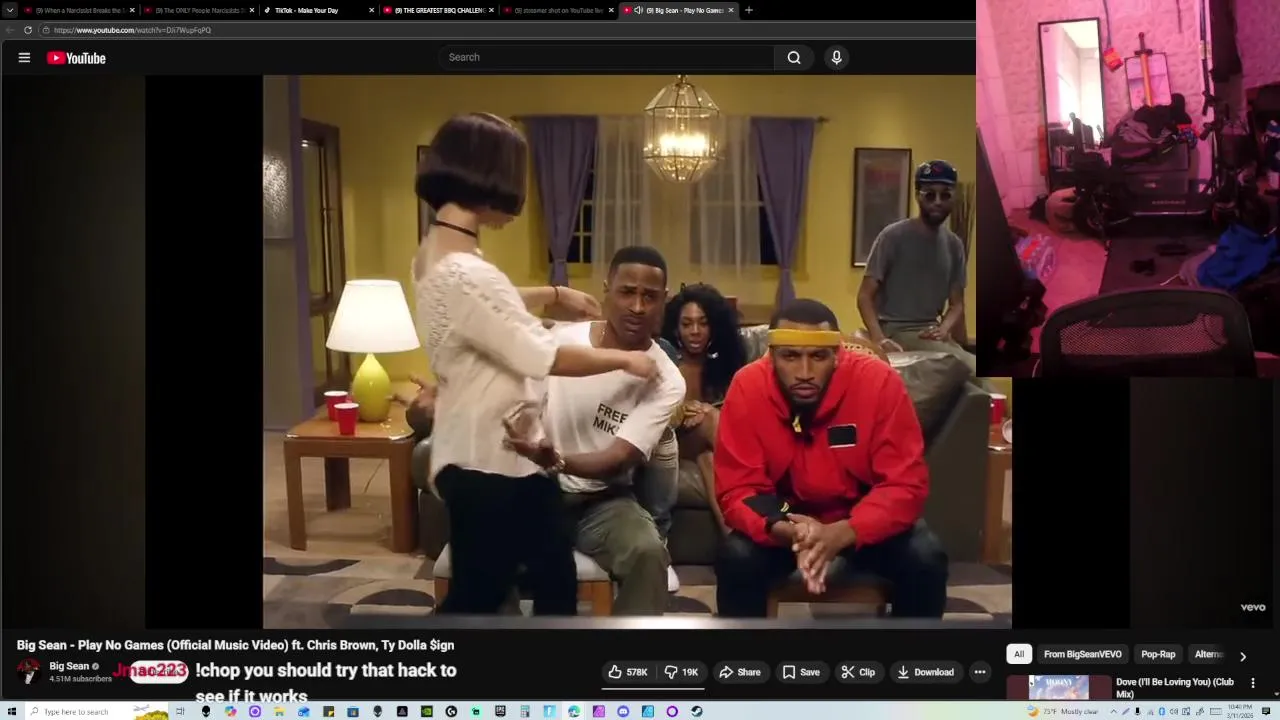Open the tab search dropdown arrow
Image resolution: width=1280 pixels, height=720 pixels.
click(x=10, y=10)
